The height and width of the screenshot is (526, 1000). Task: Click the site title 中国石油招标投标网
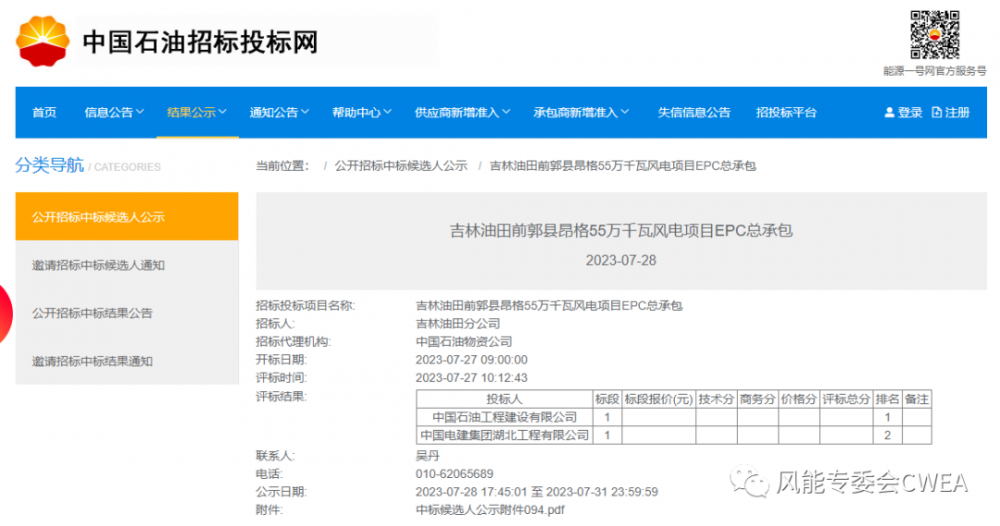pos(200,42)
